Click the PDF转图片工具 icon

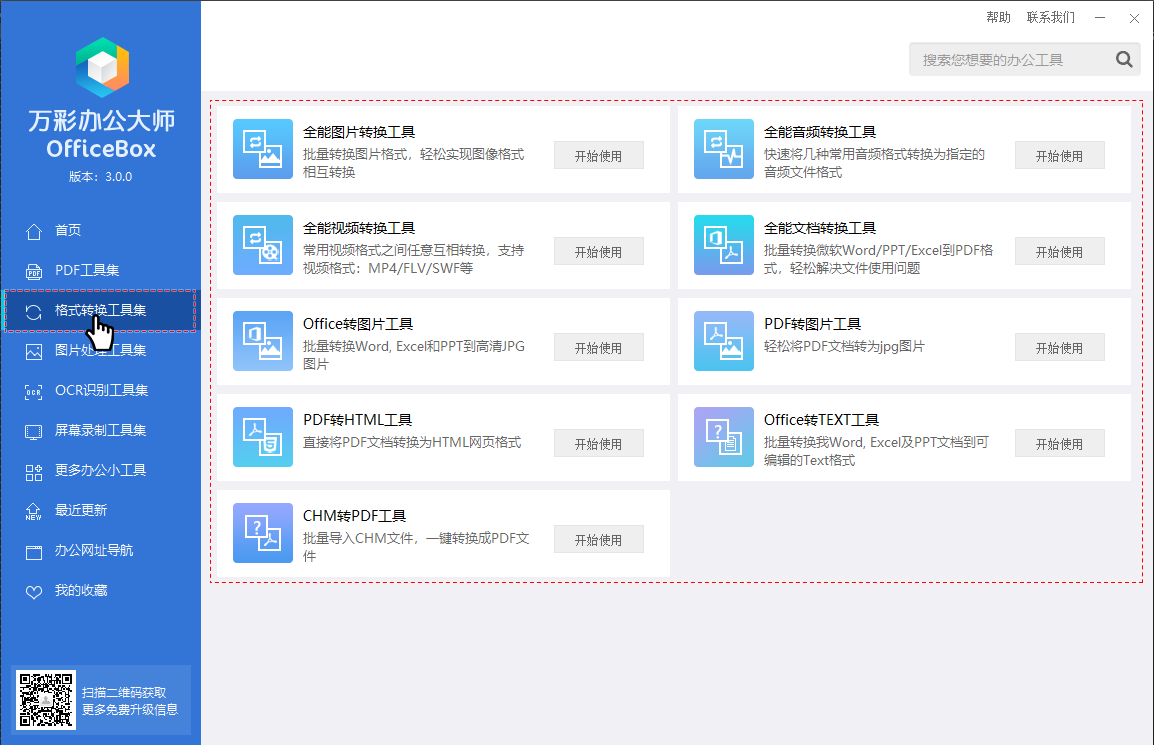click(x=724, y=341)
